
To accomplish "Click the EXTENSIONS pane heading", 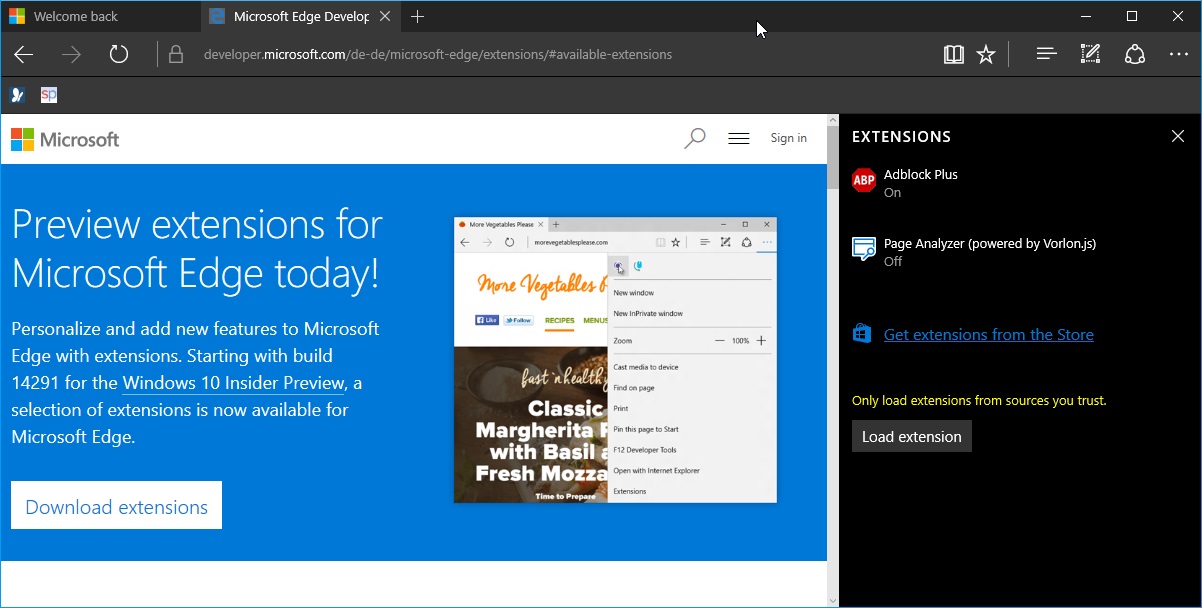I will click(x=901, y=136).
